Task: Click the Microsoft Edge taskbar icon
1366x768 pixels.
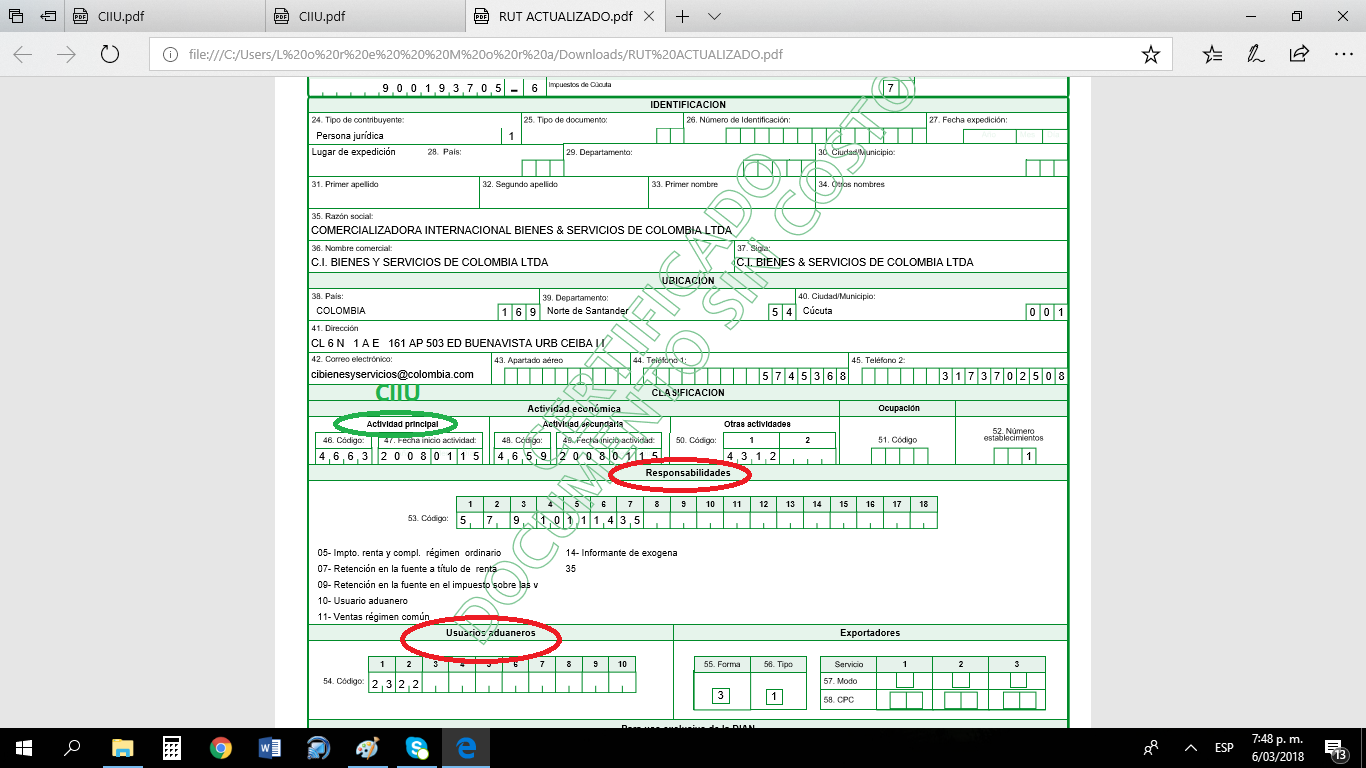Action: click(x=466, y=747)
